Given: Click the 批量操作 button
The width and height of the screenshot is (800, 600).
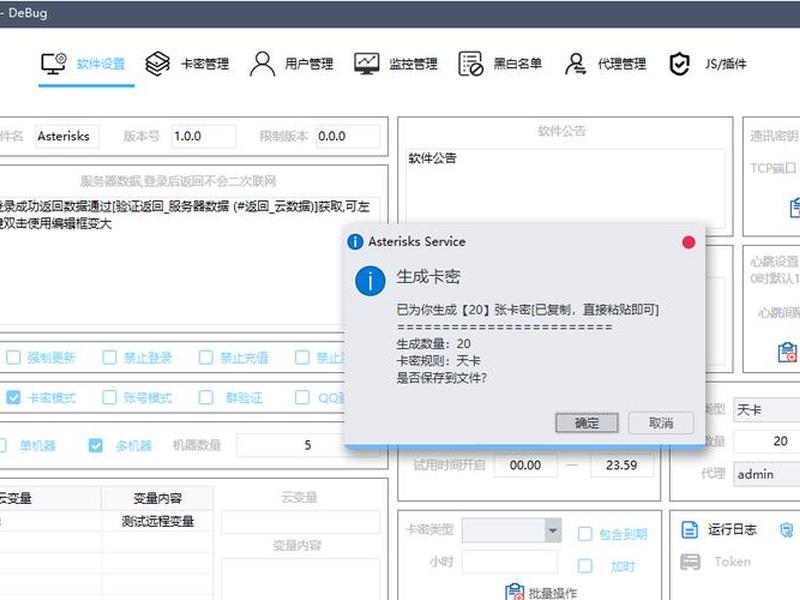Looking at the screenshot, I should coord(541,592).
